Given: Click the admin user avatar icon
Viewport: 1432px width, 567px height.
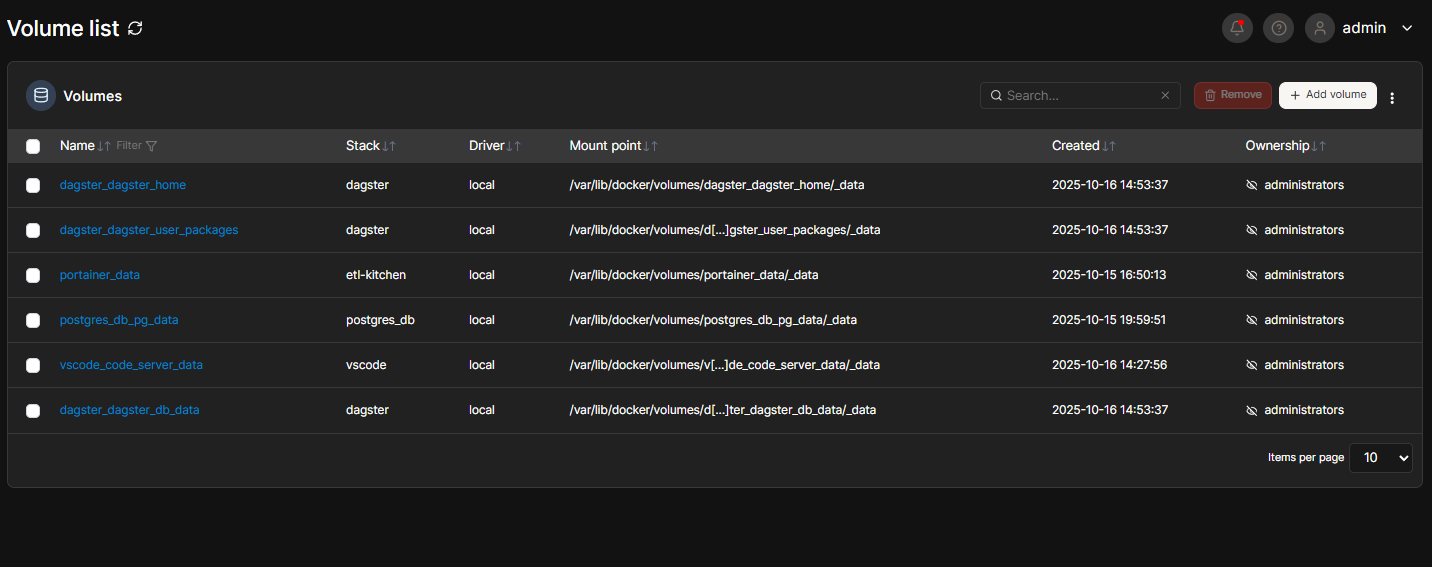Looking at the screenshot, I should tap(1320, 28).
